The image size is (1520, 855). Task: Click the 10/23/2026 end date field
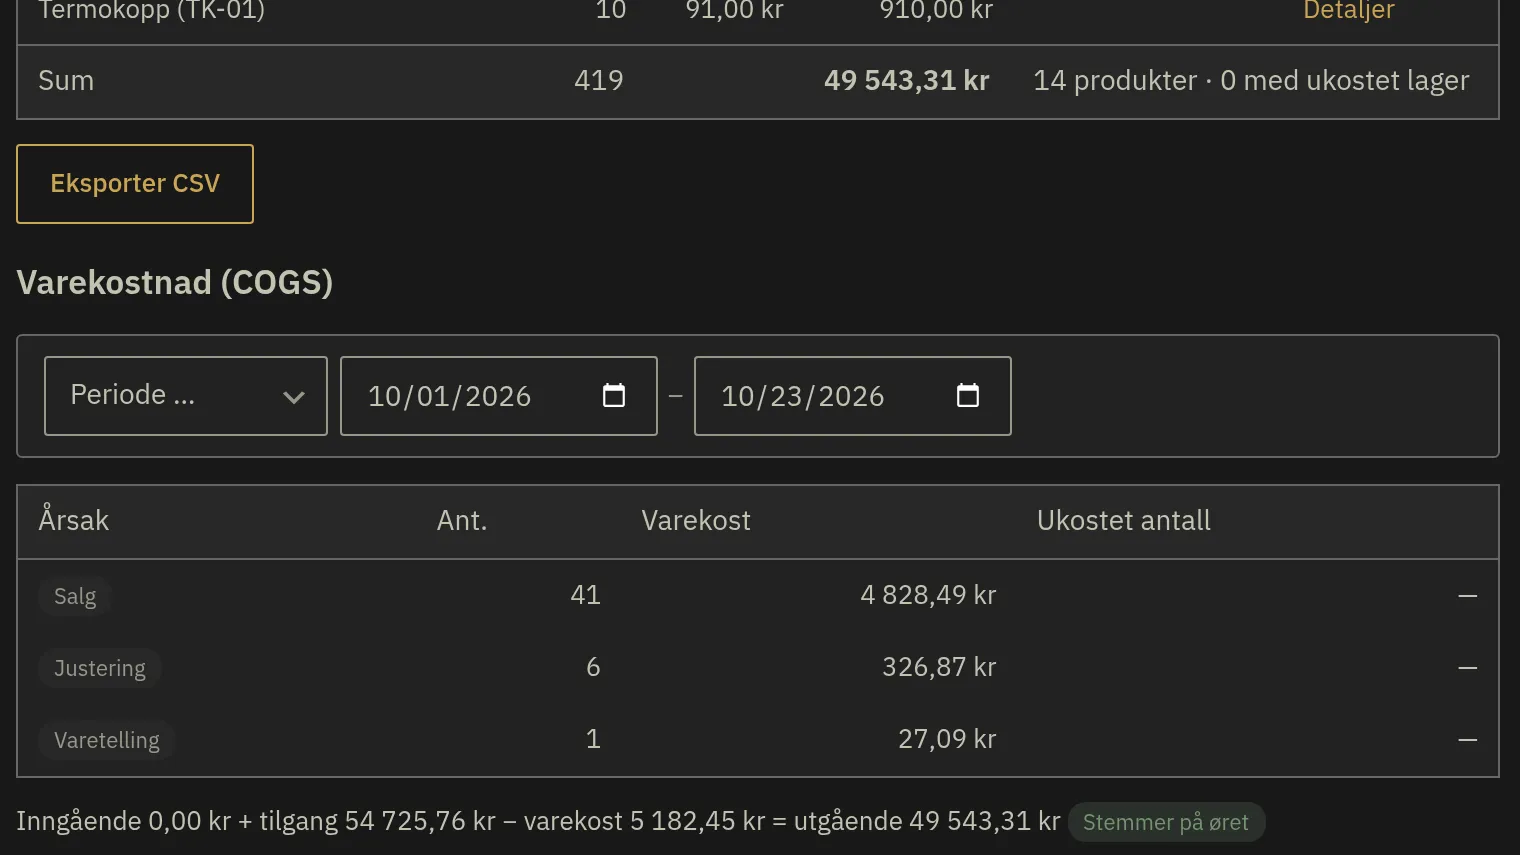tap(853, 396)
